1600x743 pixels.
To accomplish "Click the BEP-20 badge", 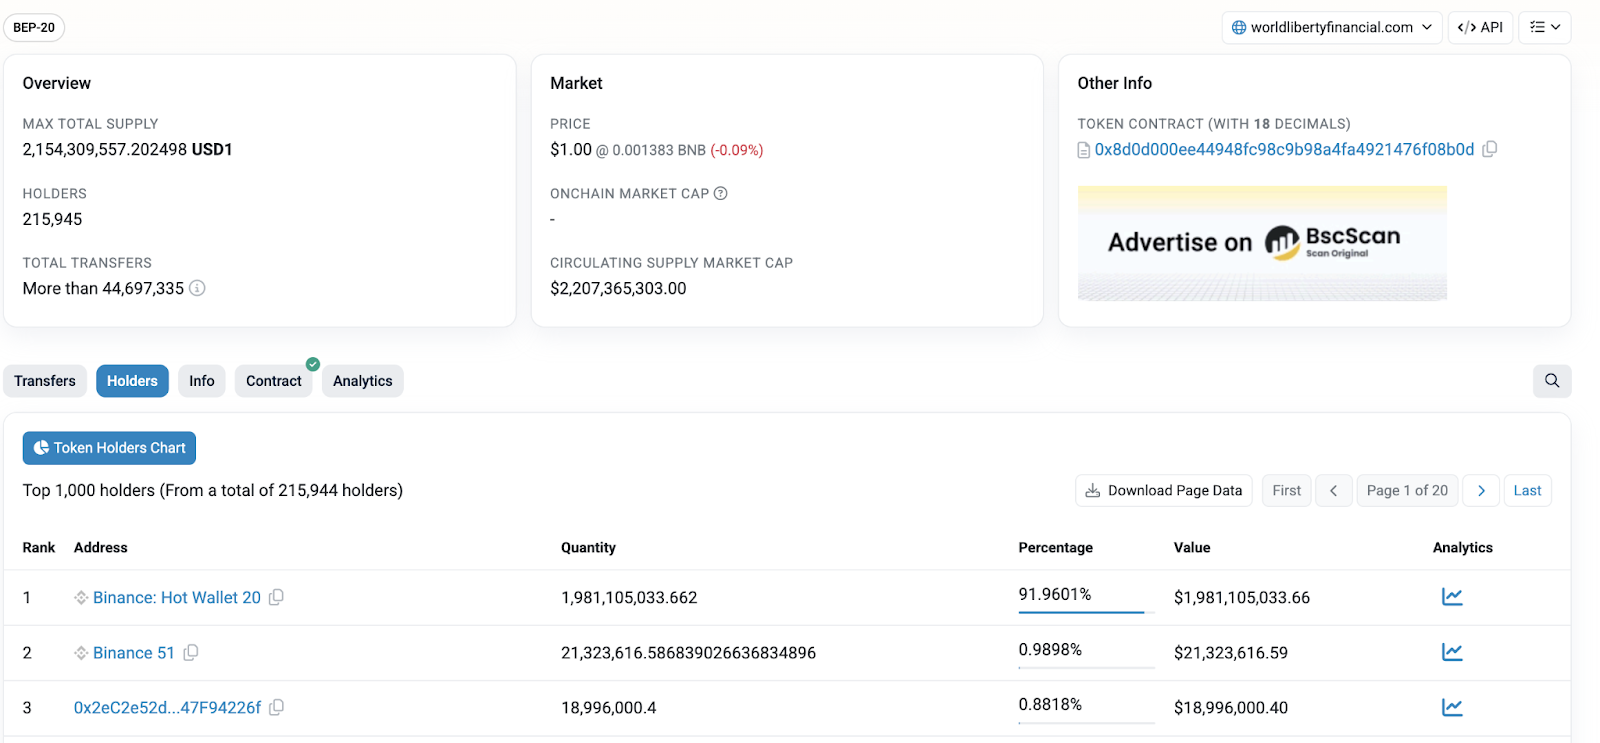I will (x=34, y=27).
